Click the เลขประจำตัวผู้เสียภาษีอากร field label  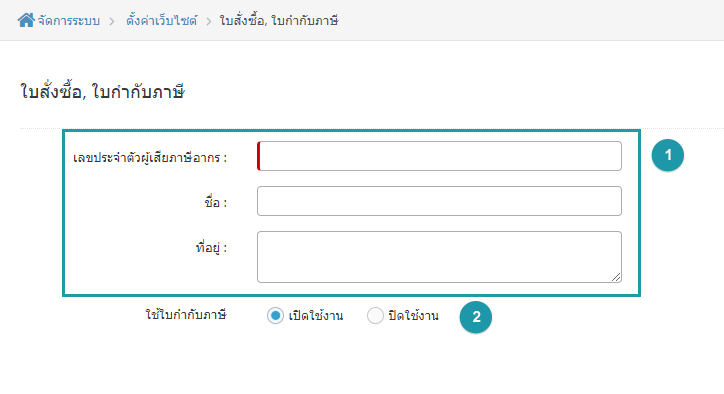pos(150,158)
